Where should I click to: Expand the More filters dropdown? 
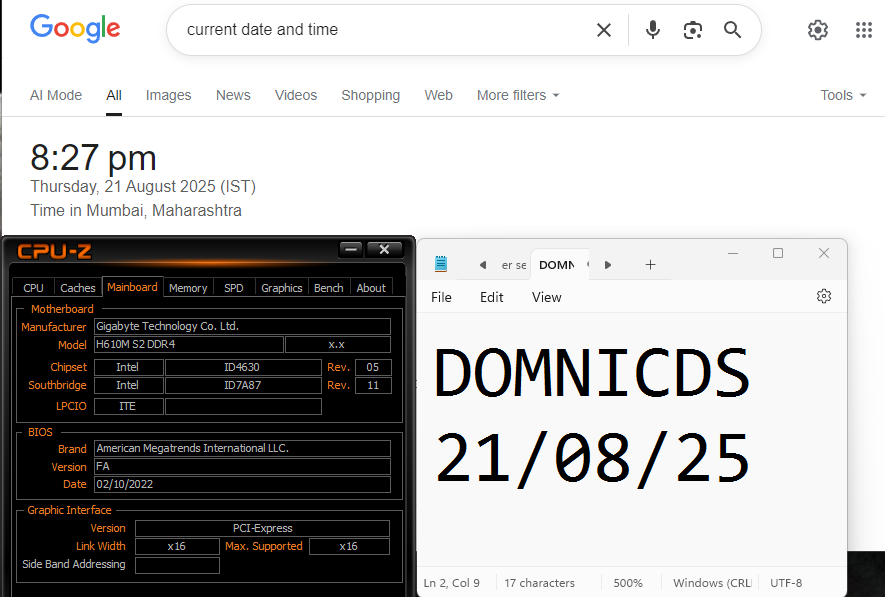click(x=518, y=95)
